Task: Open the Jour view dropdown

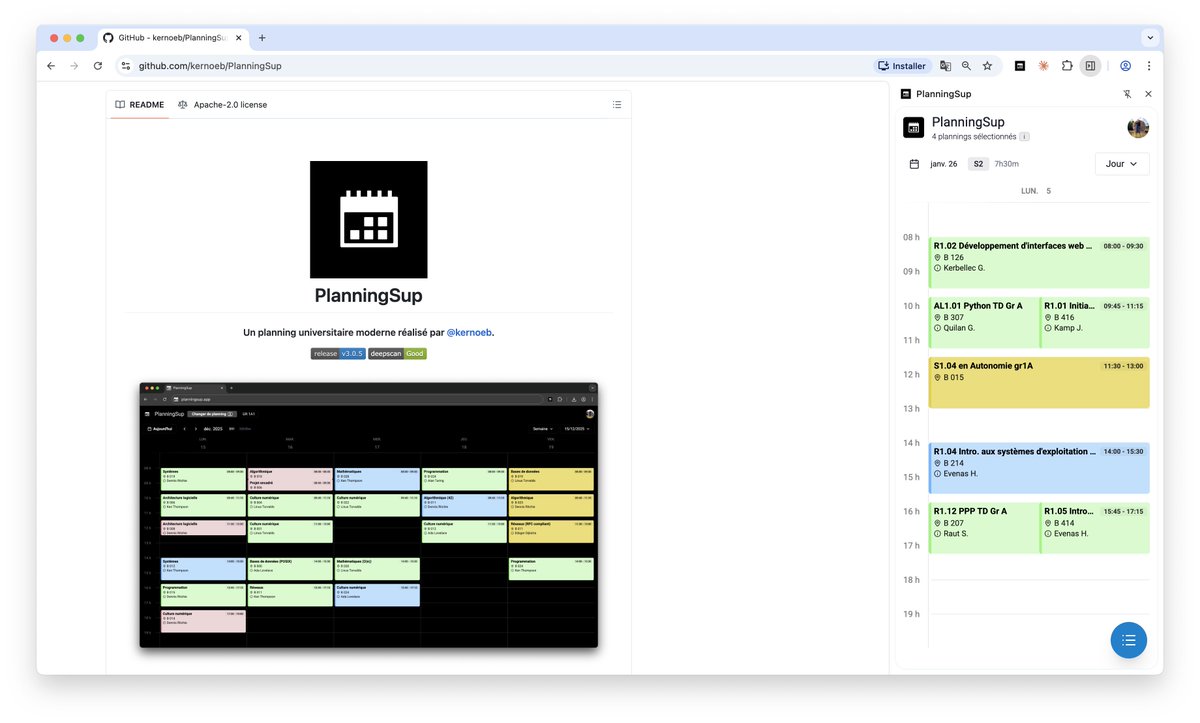Action: pyautogui.click(x=1122, y=164)
